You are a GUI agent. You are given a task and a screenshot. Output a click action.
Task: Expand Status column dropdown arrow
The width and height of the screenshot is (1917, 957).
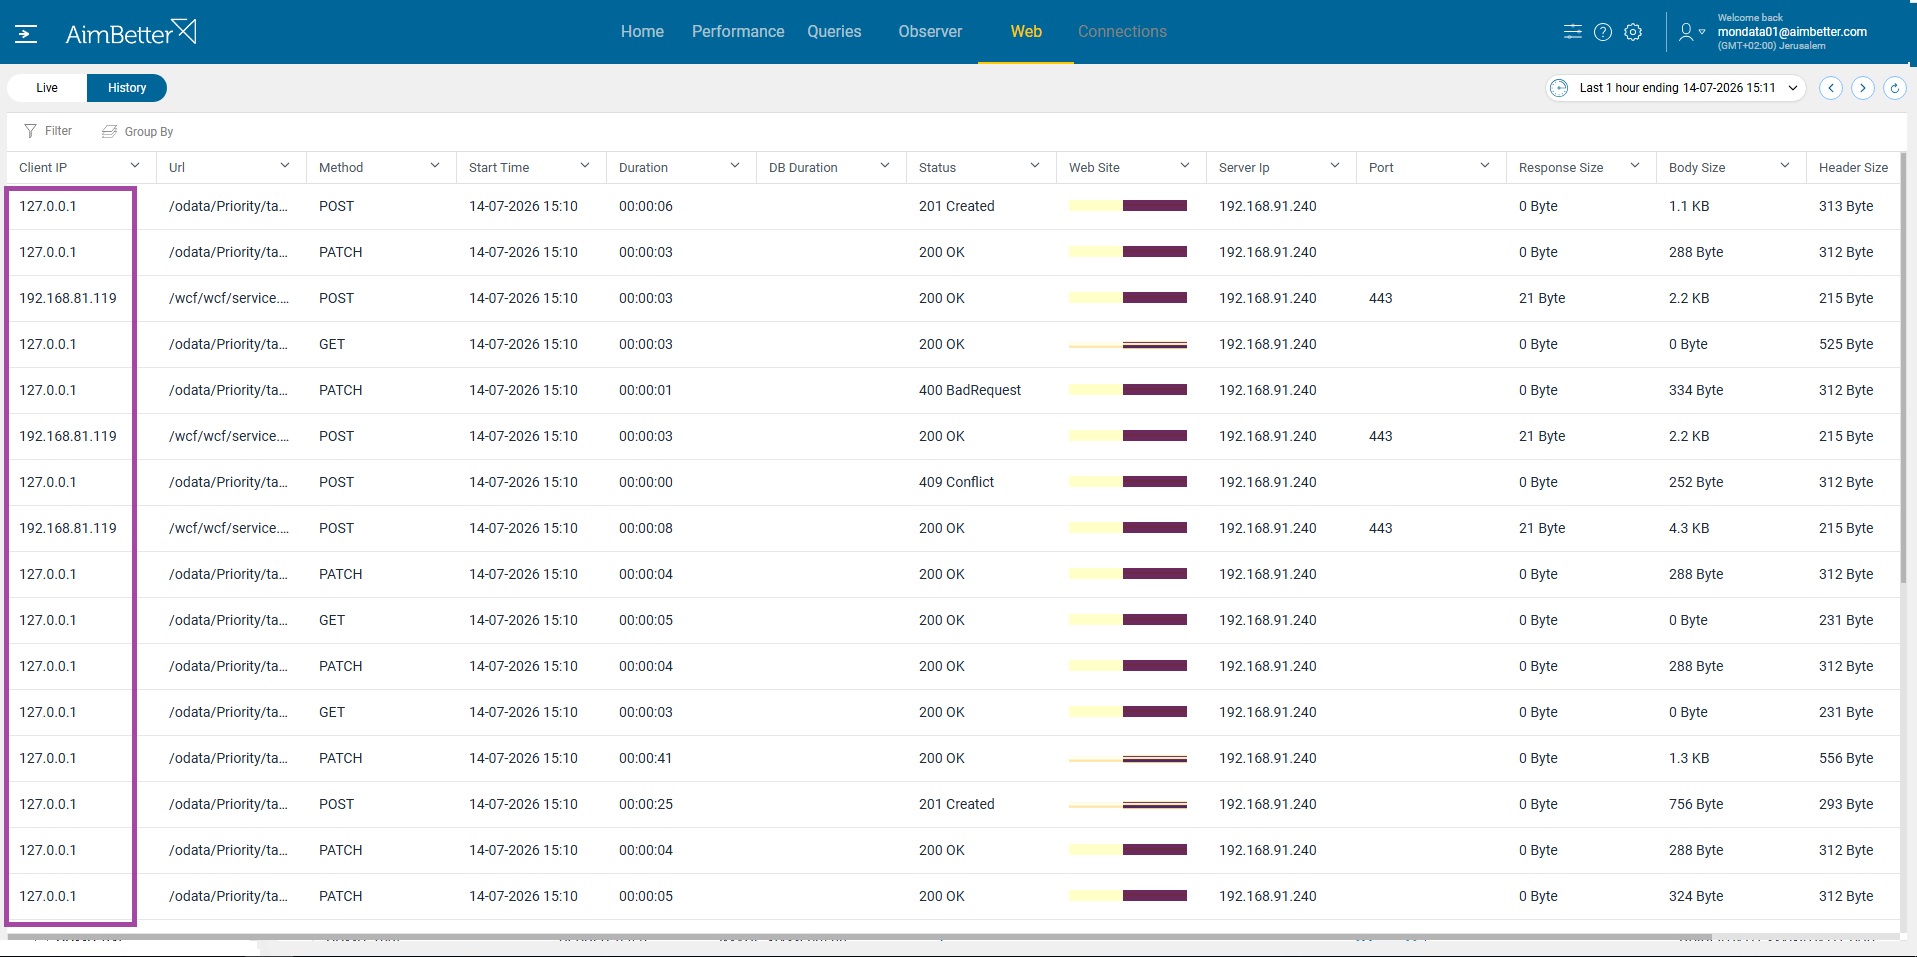(x=1035, y=166)
